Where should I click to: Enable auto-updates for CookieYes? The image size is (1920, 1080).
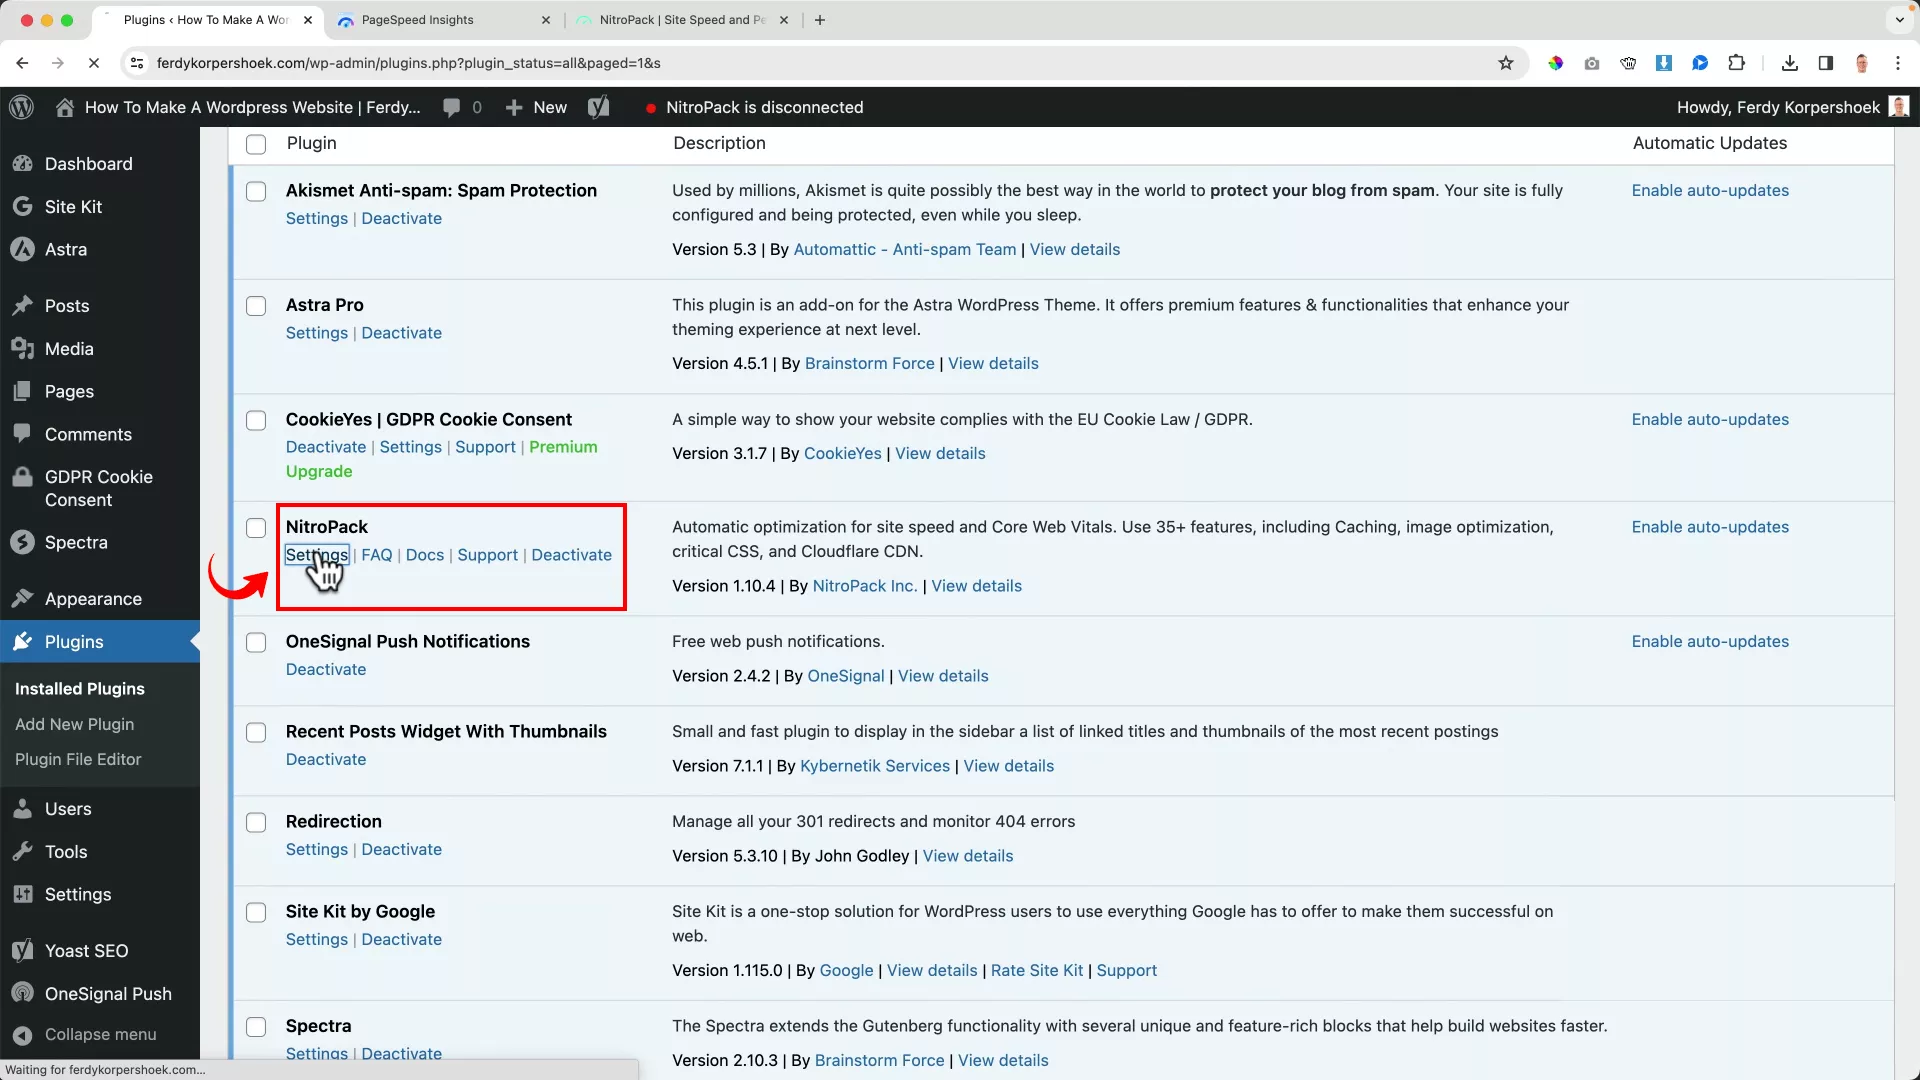[x=1709, y=419]
